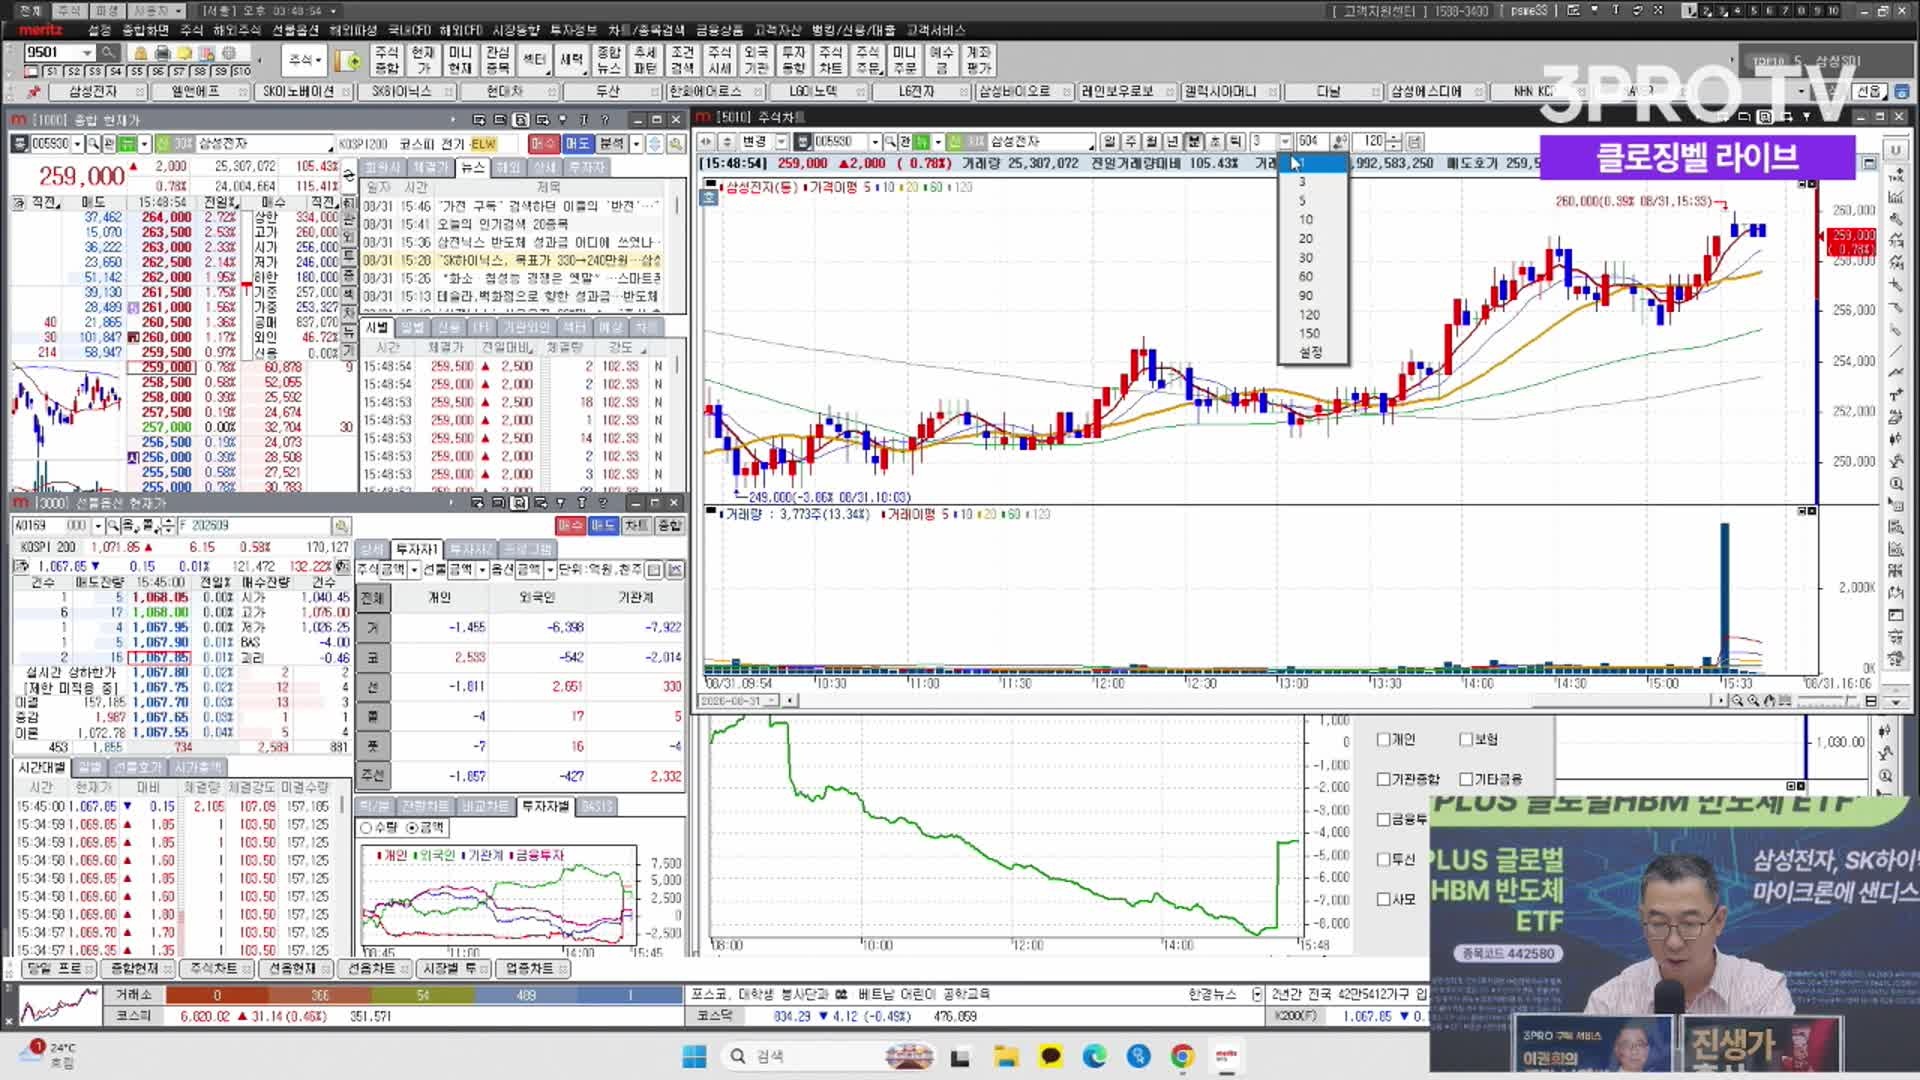Click the search magnifier next to screen number 9501
This screenshot has width=1920, height=1080.
(108, 53)
